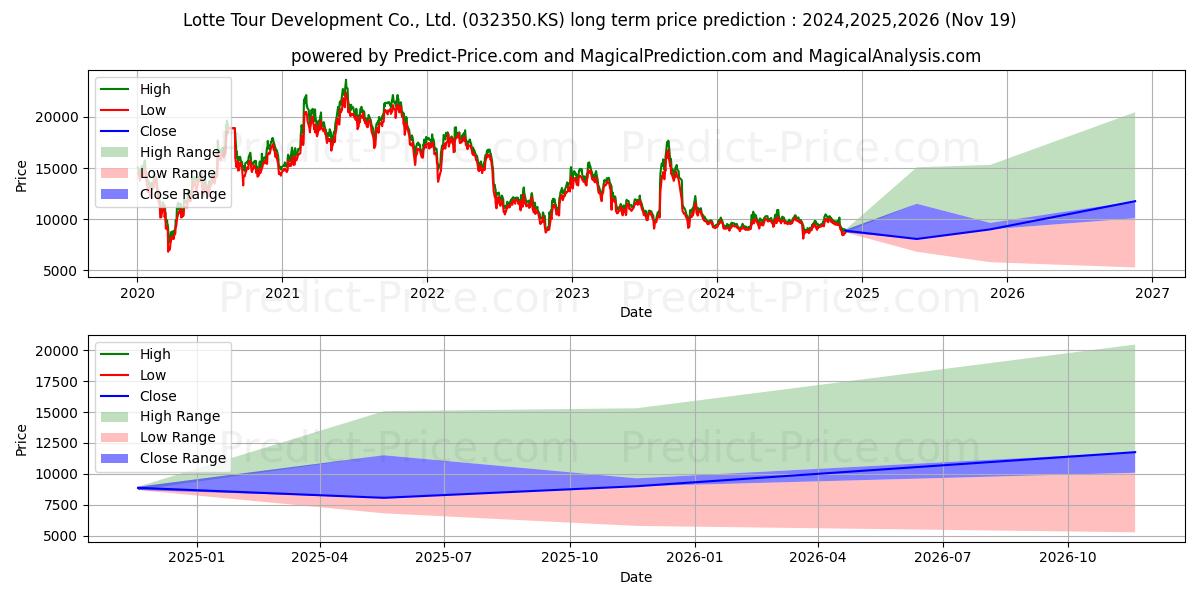Click the 'Price' y-axis label of lower chart

(22, 439)
